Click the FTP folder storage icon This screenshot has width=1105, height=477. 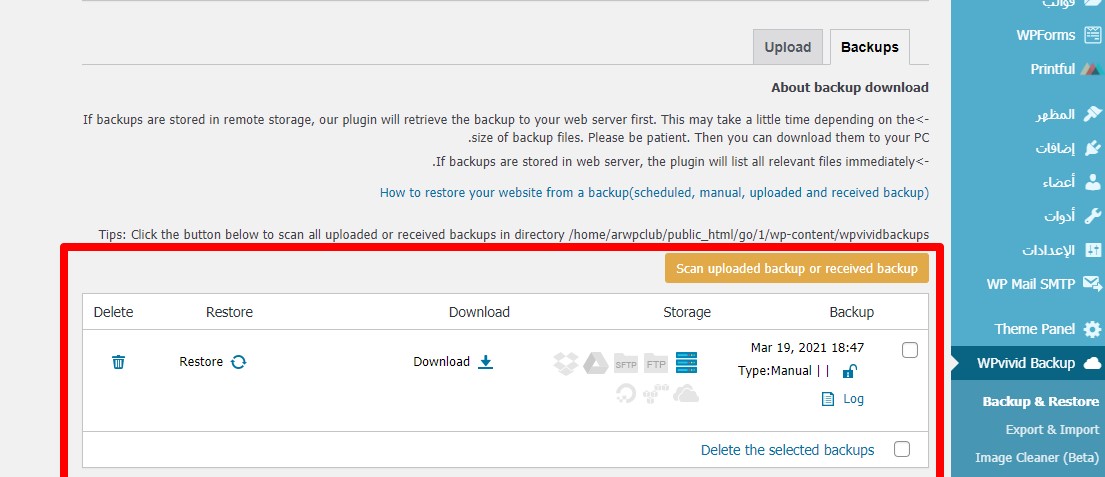click(x=656, y=363)
